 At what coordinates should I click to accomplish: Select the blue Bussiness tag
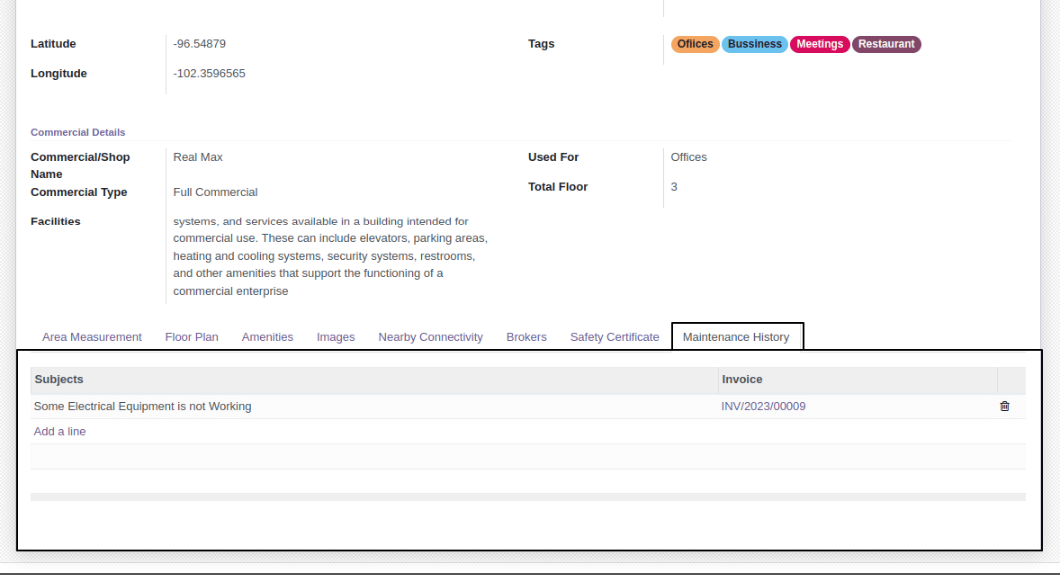pos(754,44)
